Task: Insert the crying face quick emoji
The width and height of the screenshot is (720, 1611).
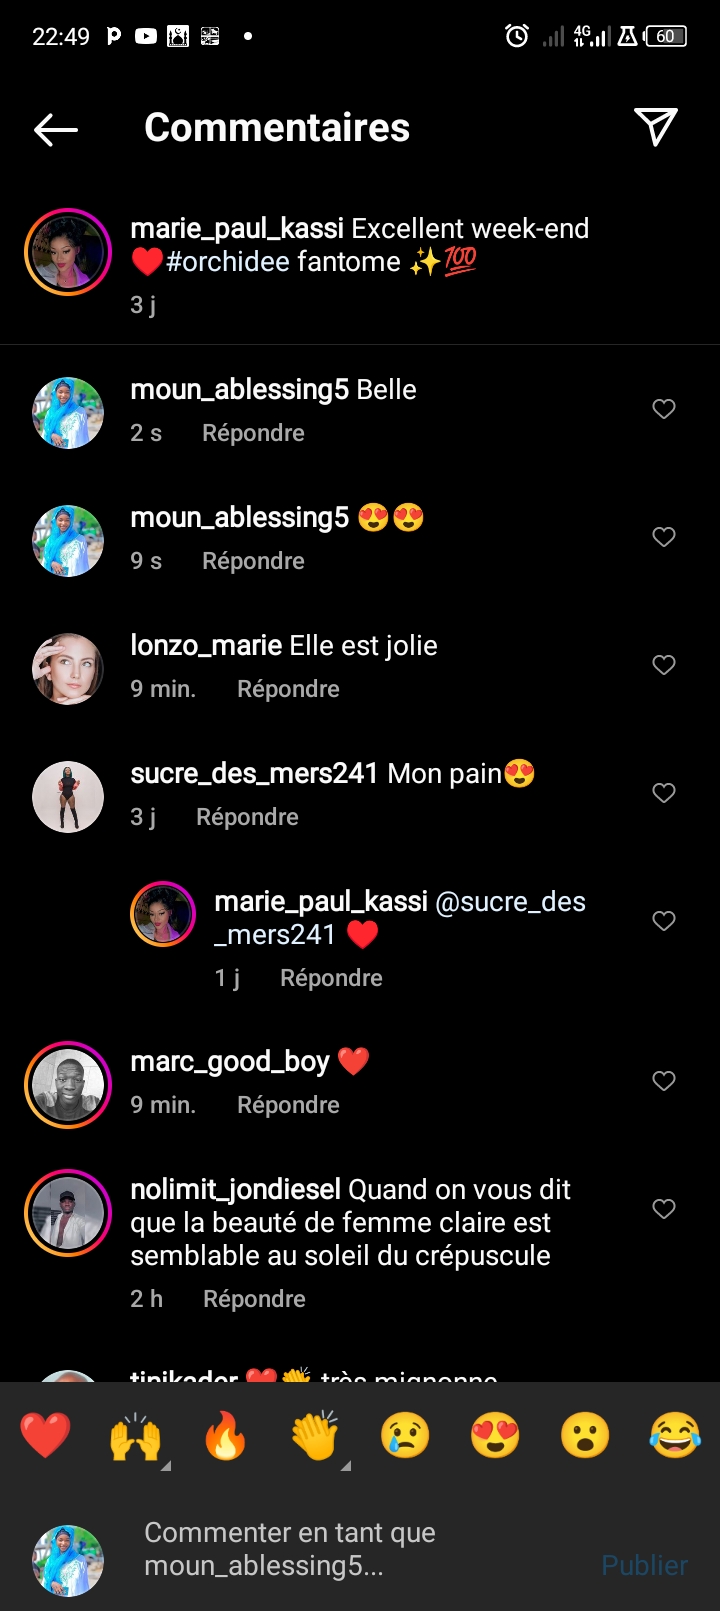Action: point(405,1436)
